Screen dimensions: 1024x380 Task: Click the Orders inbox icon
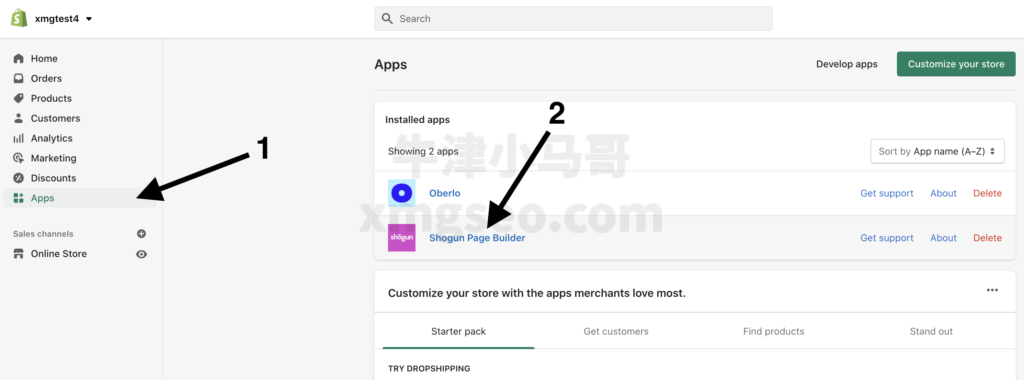tap(19, 78)
